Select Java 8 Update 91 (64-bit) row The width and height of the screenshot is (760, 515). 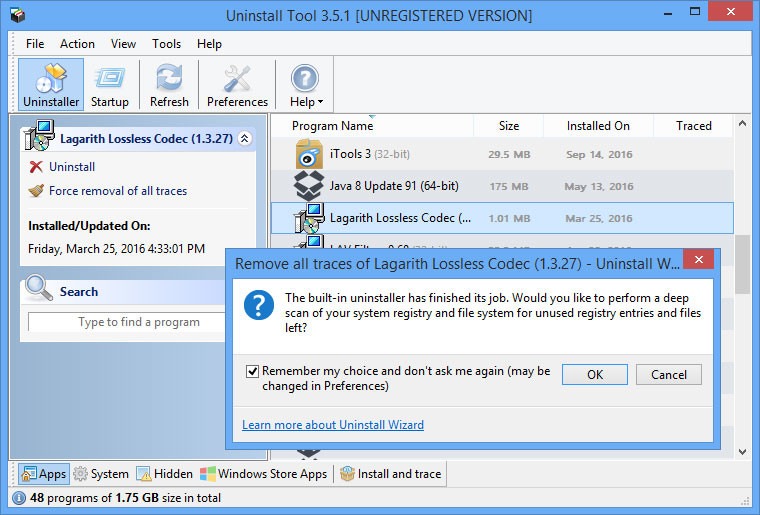click(x=502, y=186)
